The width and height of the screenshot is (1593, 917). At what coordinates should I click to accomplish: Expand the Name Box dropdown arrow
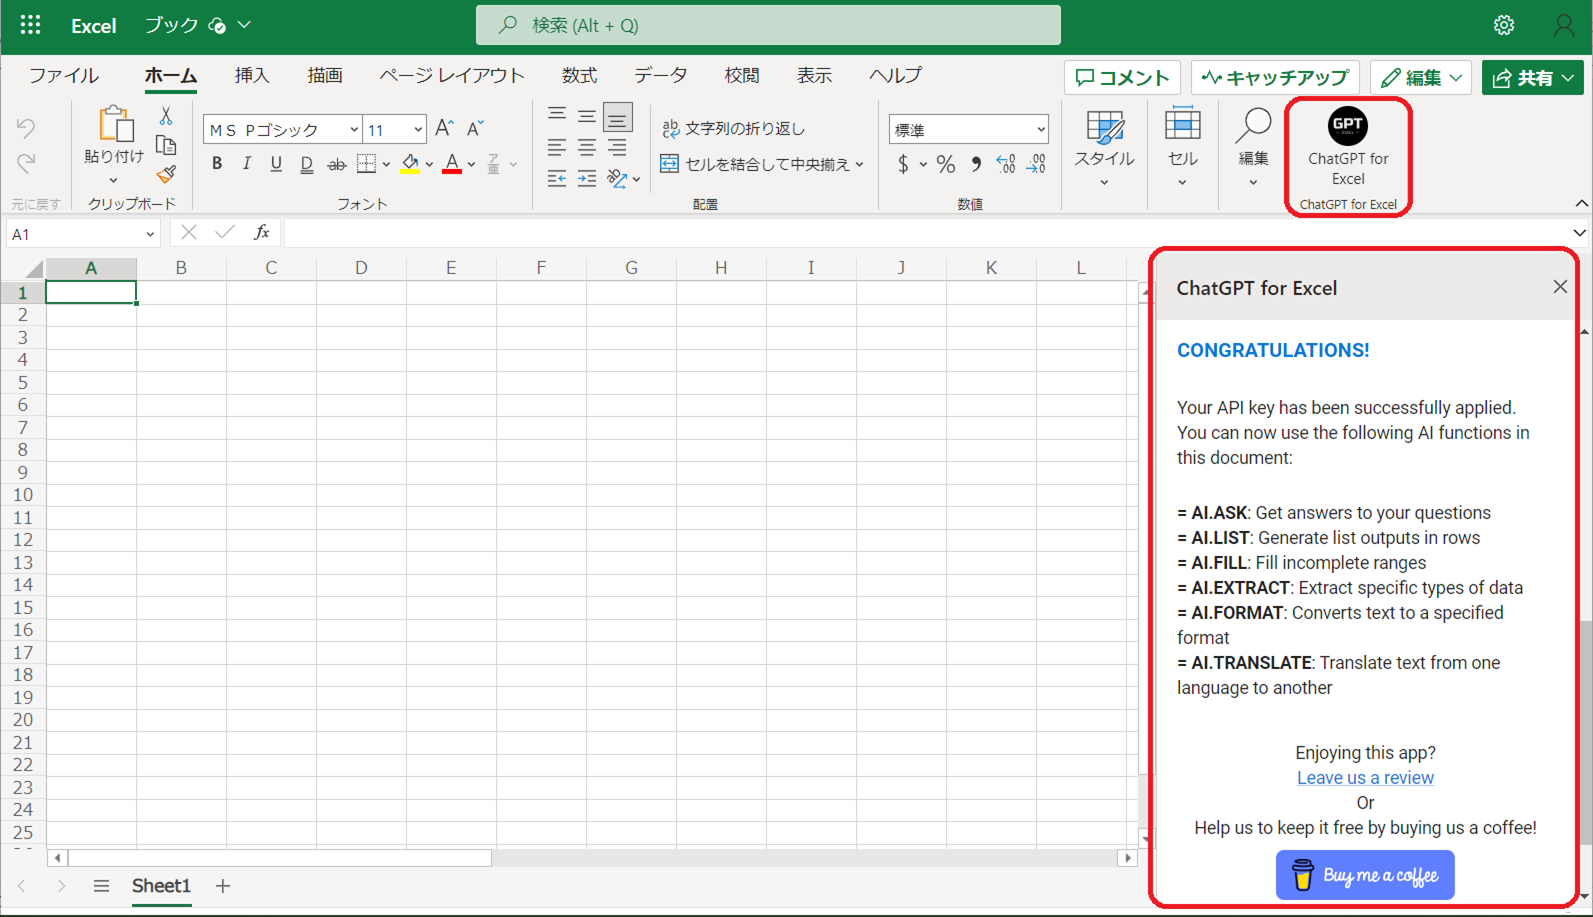[150, 234]
